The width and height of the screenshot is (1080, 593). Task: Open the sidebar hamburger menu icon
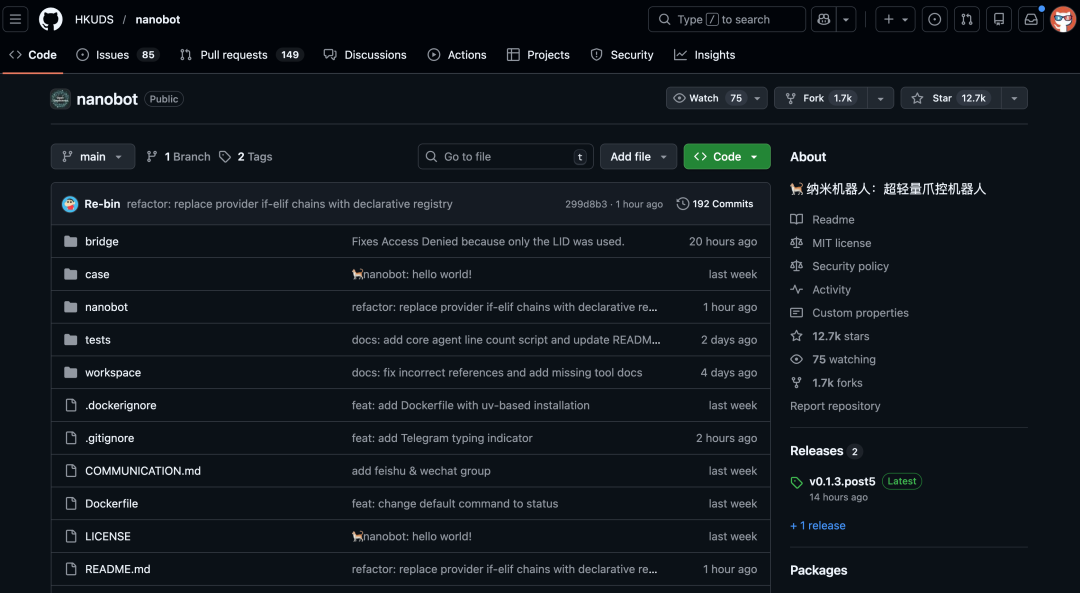(x=15, y=19)
